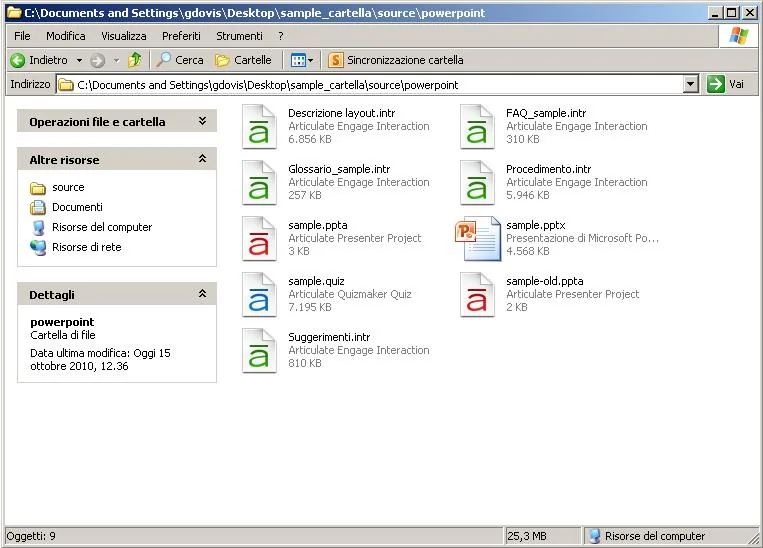This screenshot has width=763, height=548.
Task: Click the FAQ_sample.intr file name
Action: point(546,113)
